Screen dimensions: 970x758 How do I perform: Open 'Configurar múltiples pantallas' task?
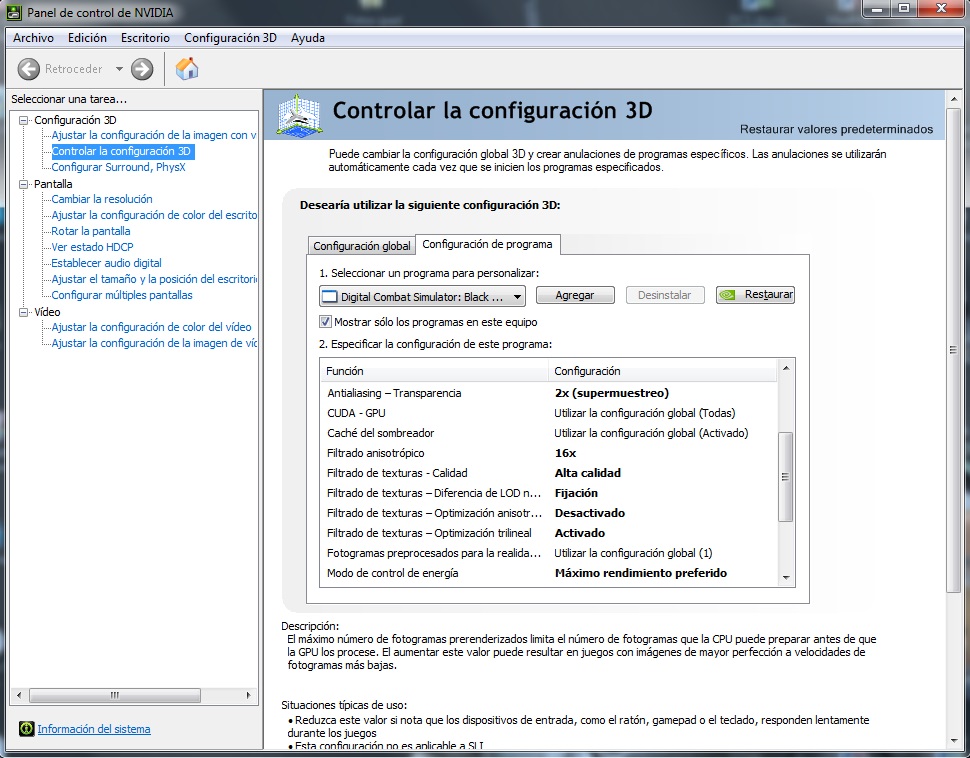pyautogui.click(x=122, y=295)
